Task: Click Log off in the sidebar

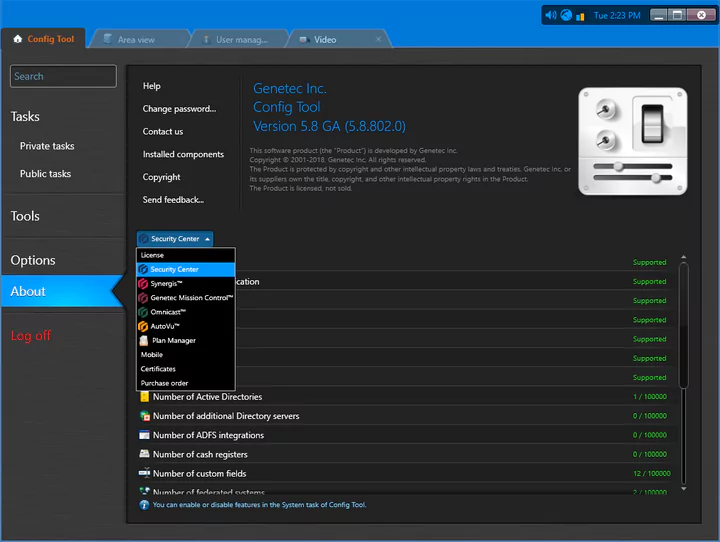Action: click(x=31, y=336)
